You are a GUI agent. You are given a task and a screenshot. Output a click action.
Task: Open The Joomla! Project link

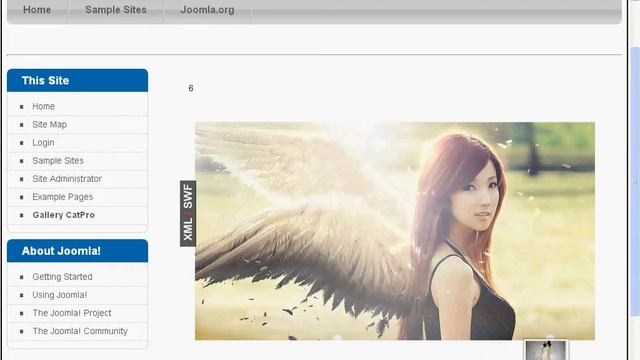72,313
